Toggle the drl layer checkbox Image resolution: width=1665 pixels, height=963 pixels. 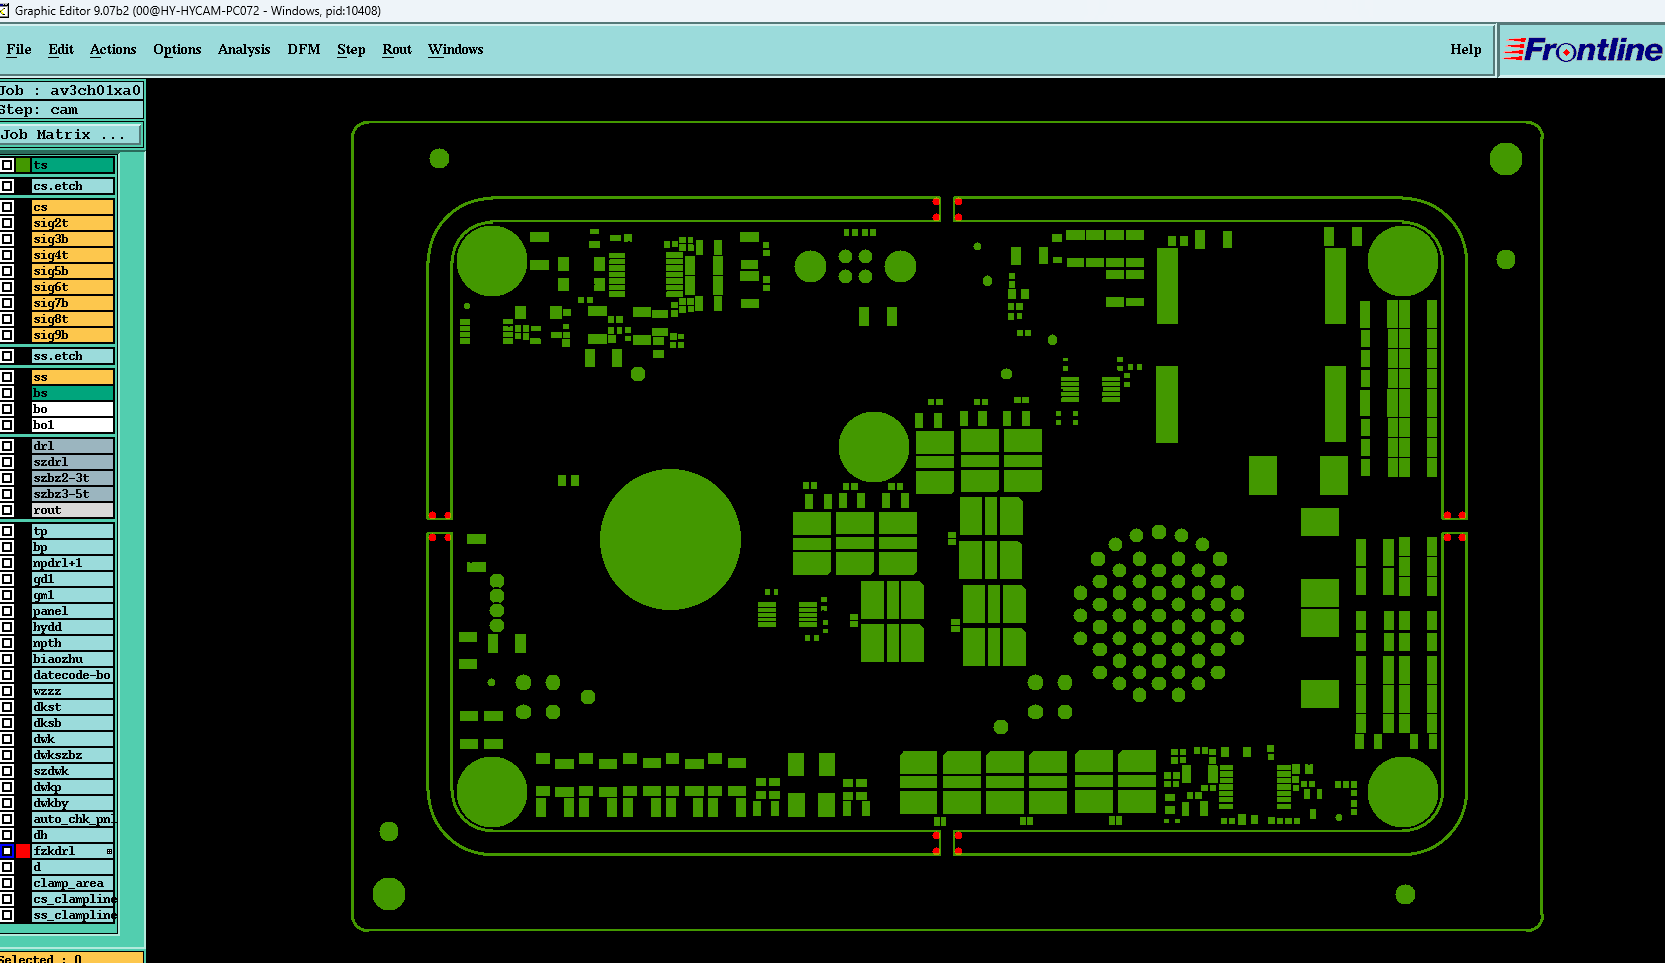pos(7,446)
